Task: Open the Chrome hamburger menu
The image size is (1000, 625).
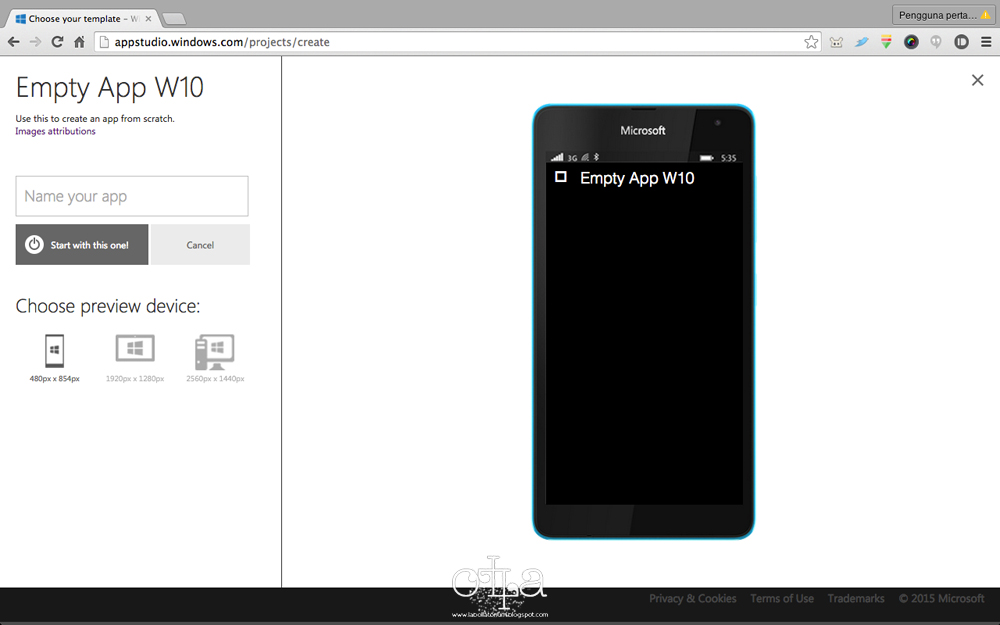Action: tap(986, 42)
